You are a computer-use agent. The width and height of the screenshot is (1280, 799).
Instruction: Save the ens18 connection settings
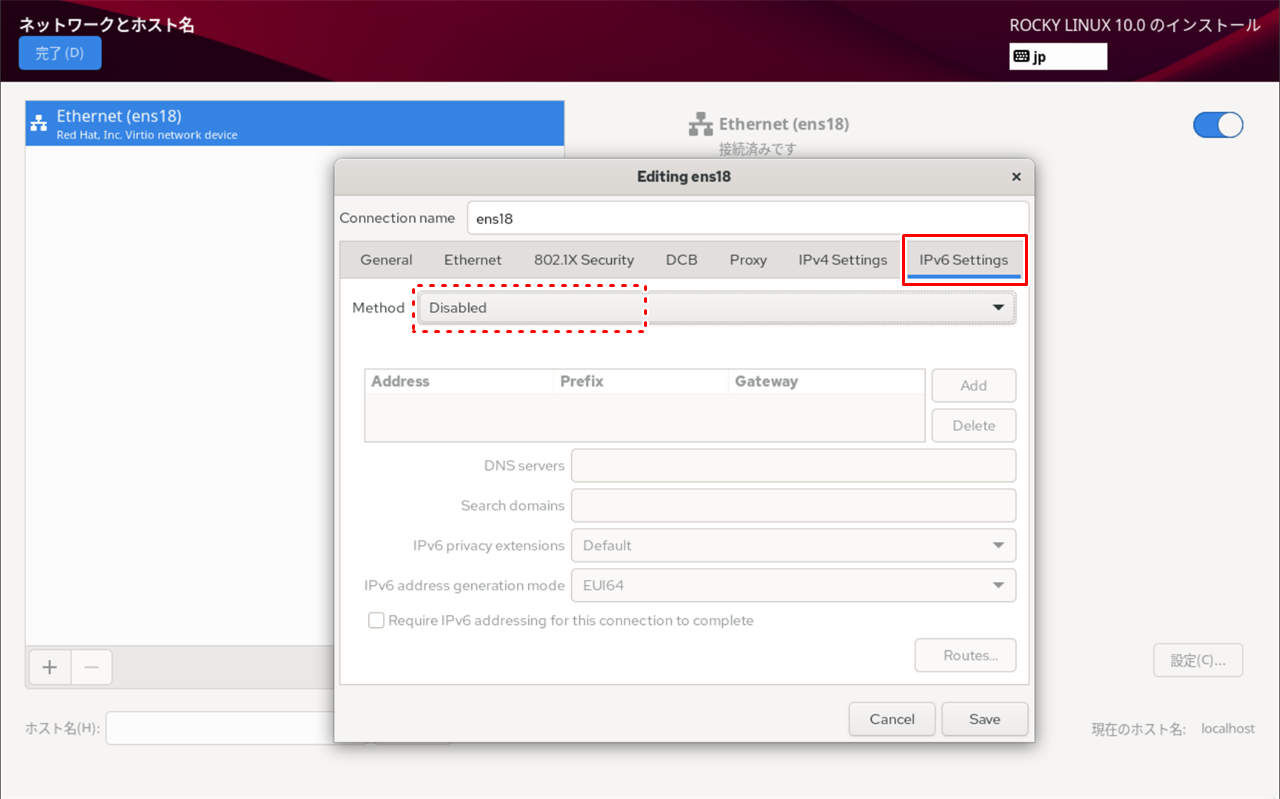984,719
